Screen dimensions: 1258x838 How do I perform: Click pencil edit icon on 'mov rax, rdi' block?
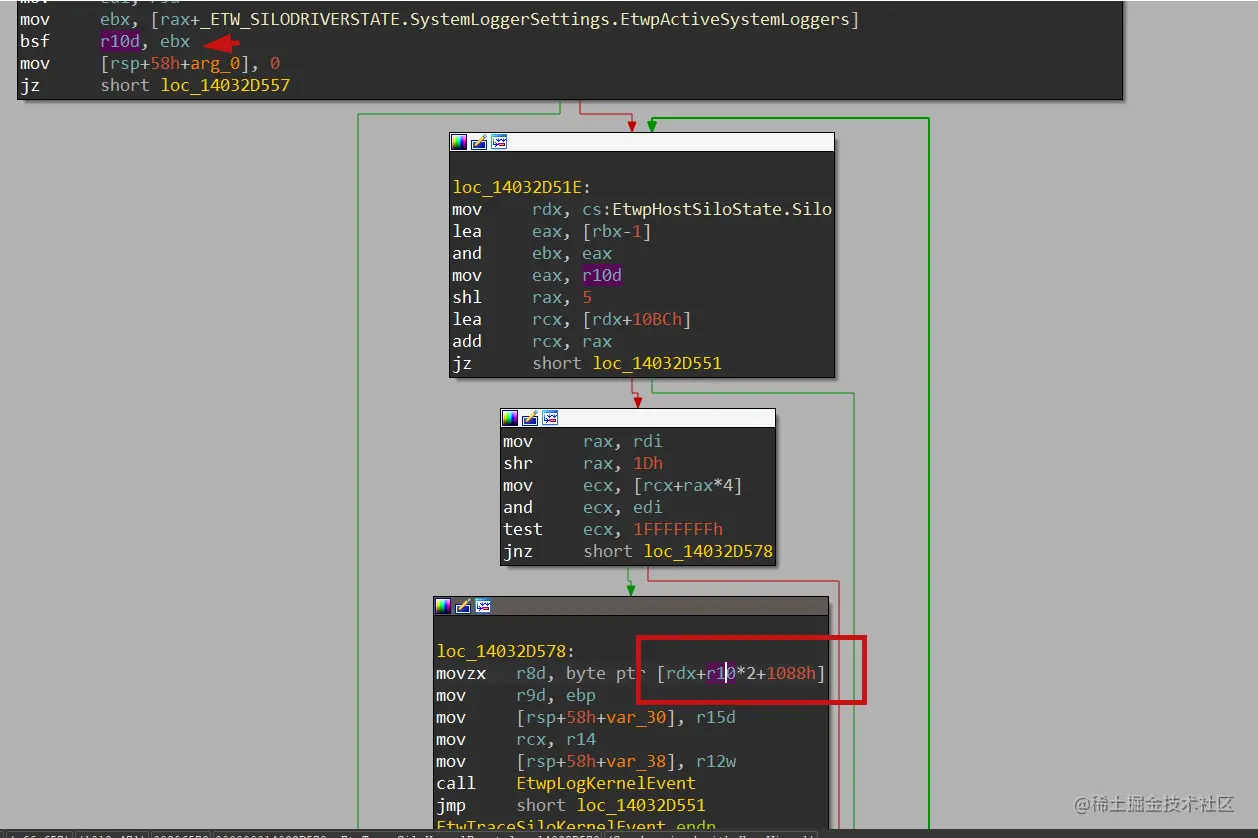(530, 418)
